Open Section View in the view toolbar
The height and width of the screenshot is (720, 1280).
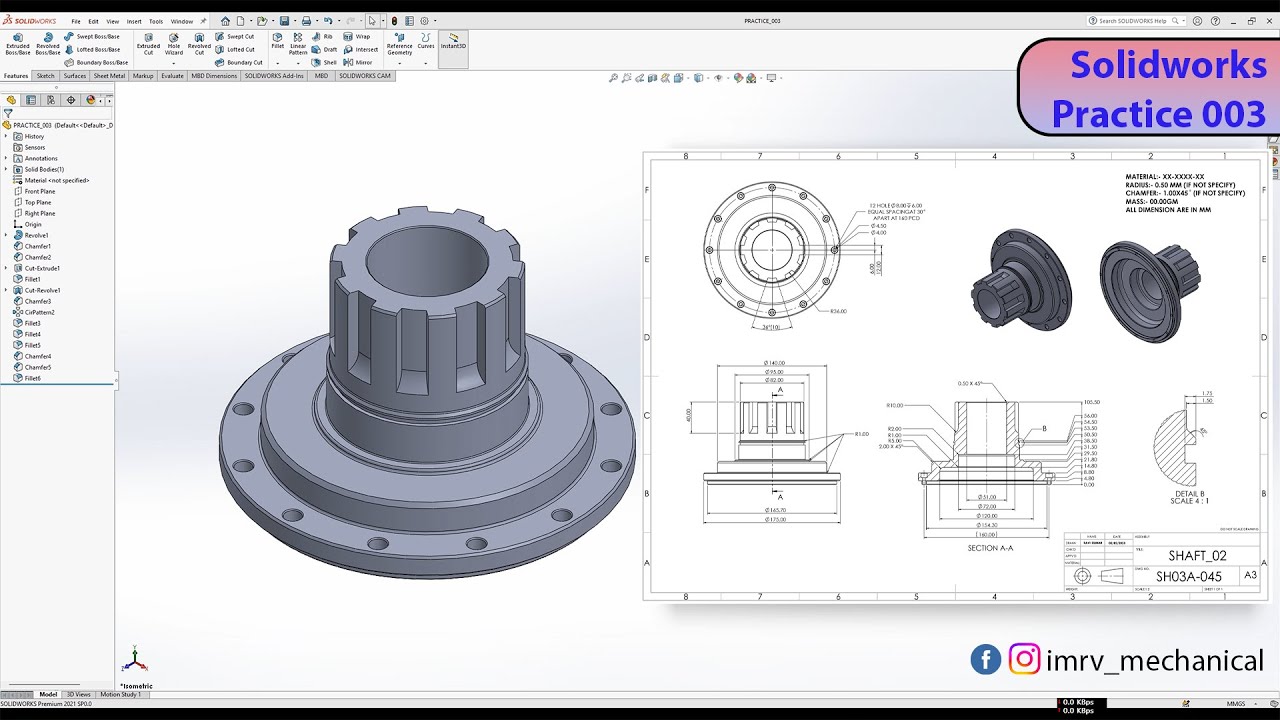pos(652,78)
